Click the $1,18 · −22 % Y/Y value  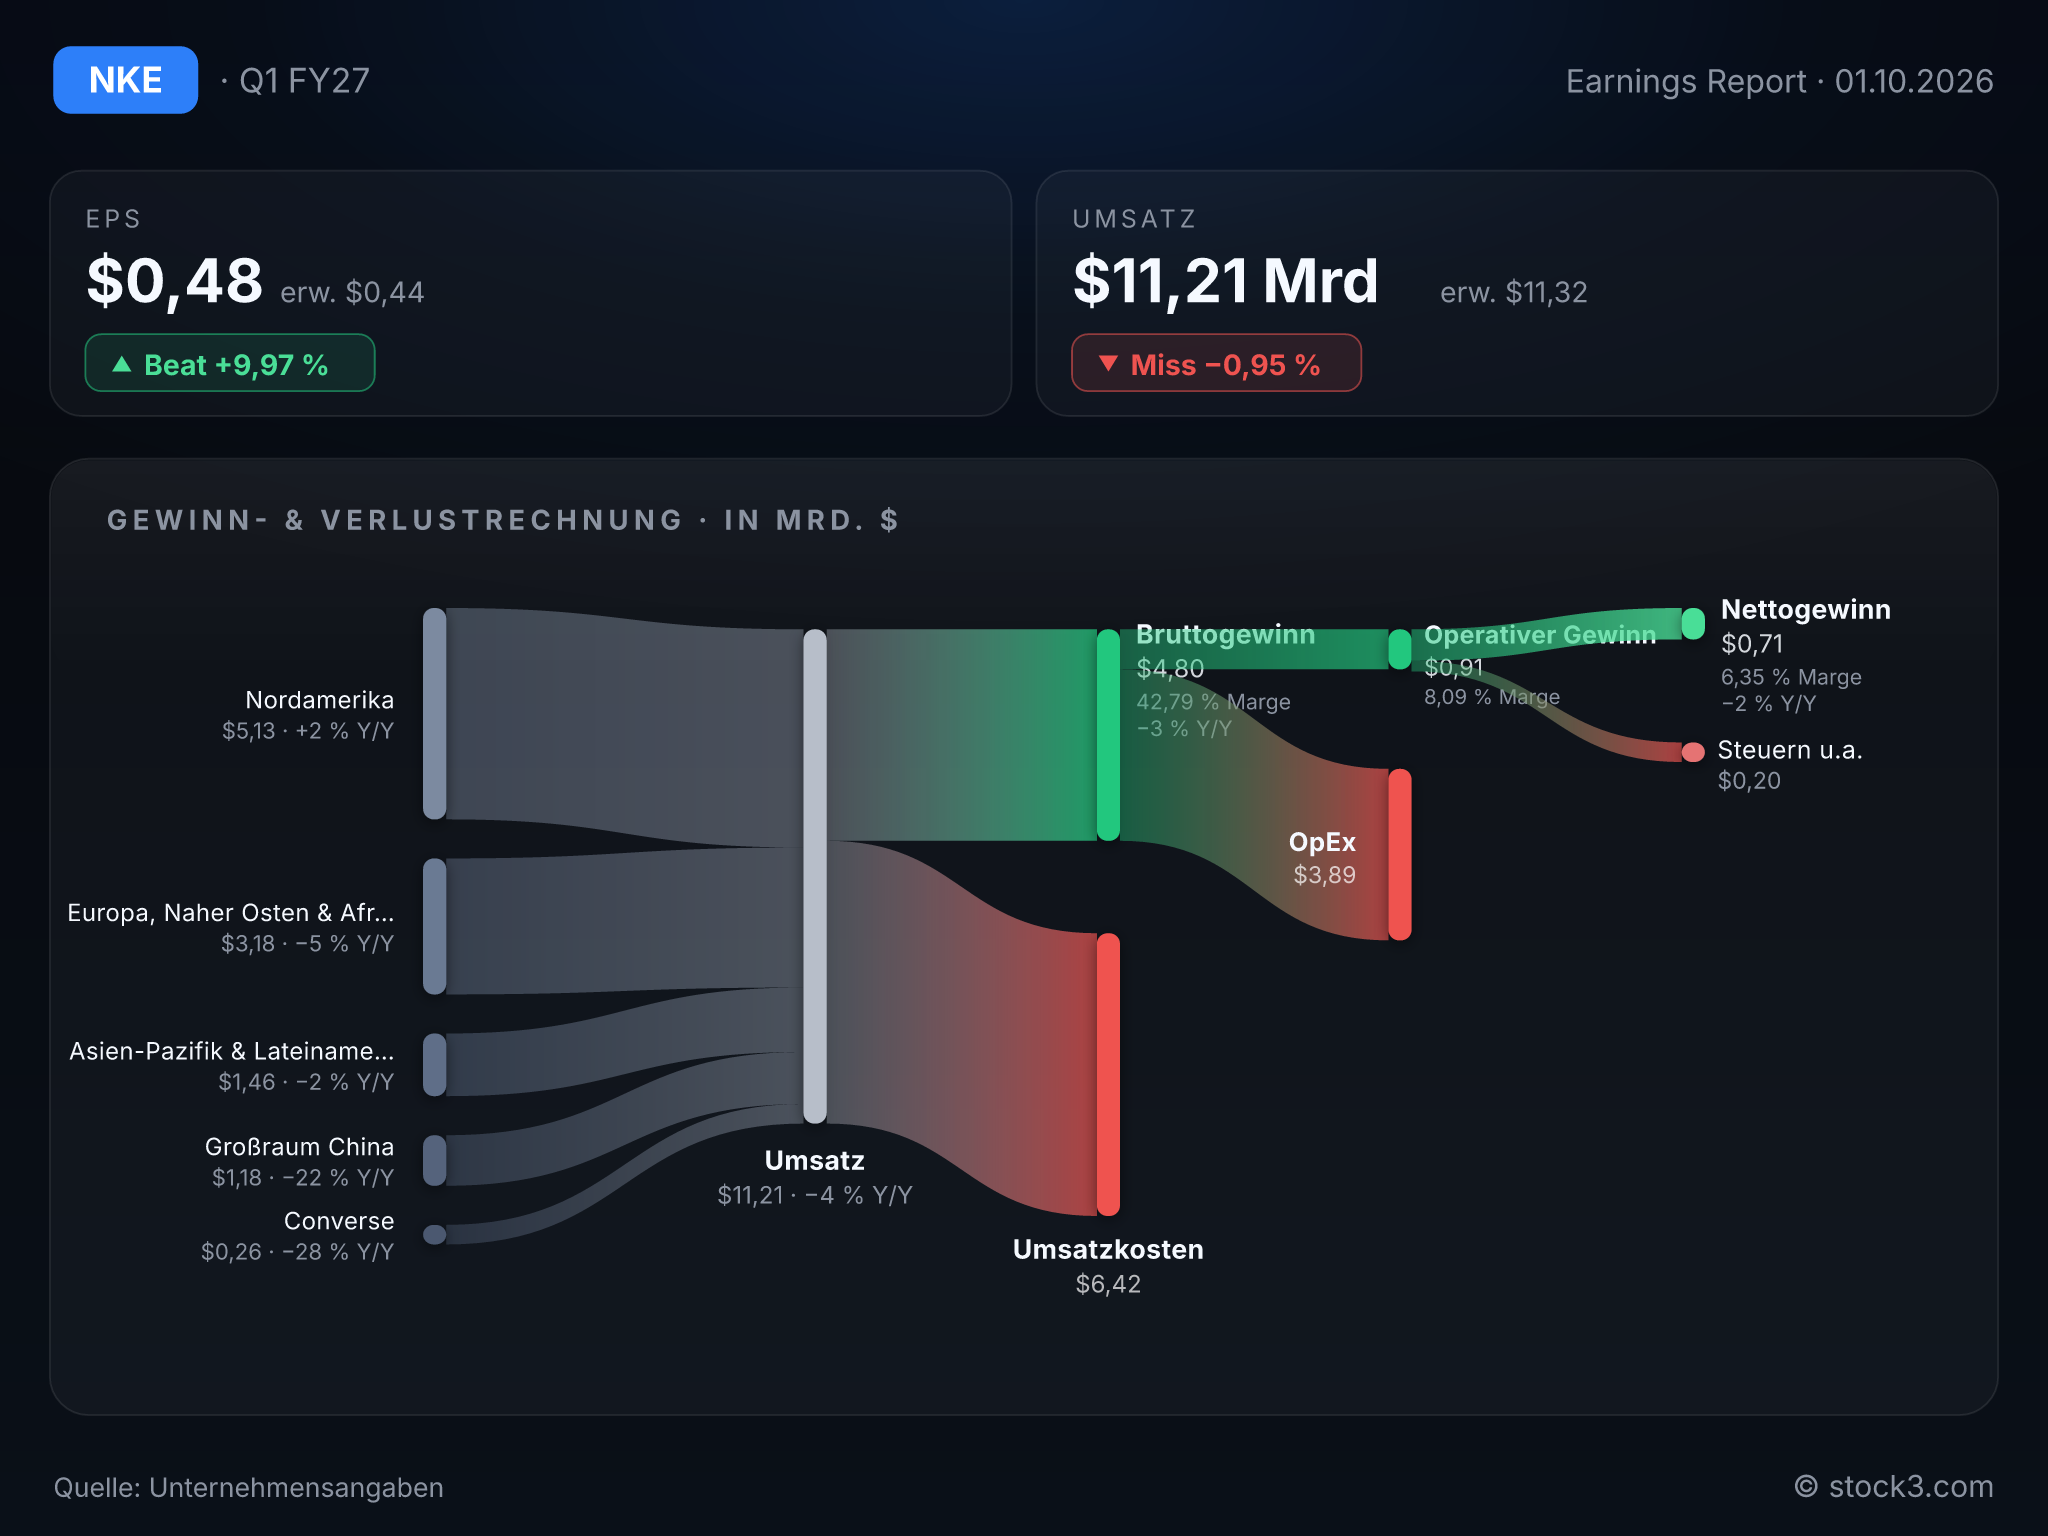(303, 1178)
